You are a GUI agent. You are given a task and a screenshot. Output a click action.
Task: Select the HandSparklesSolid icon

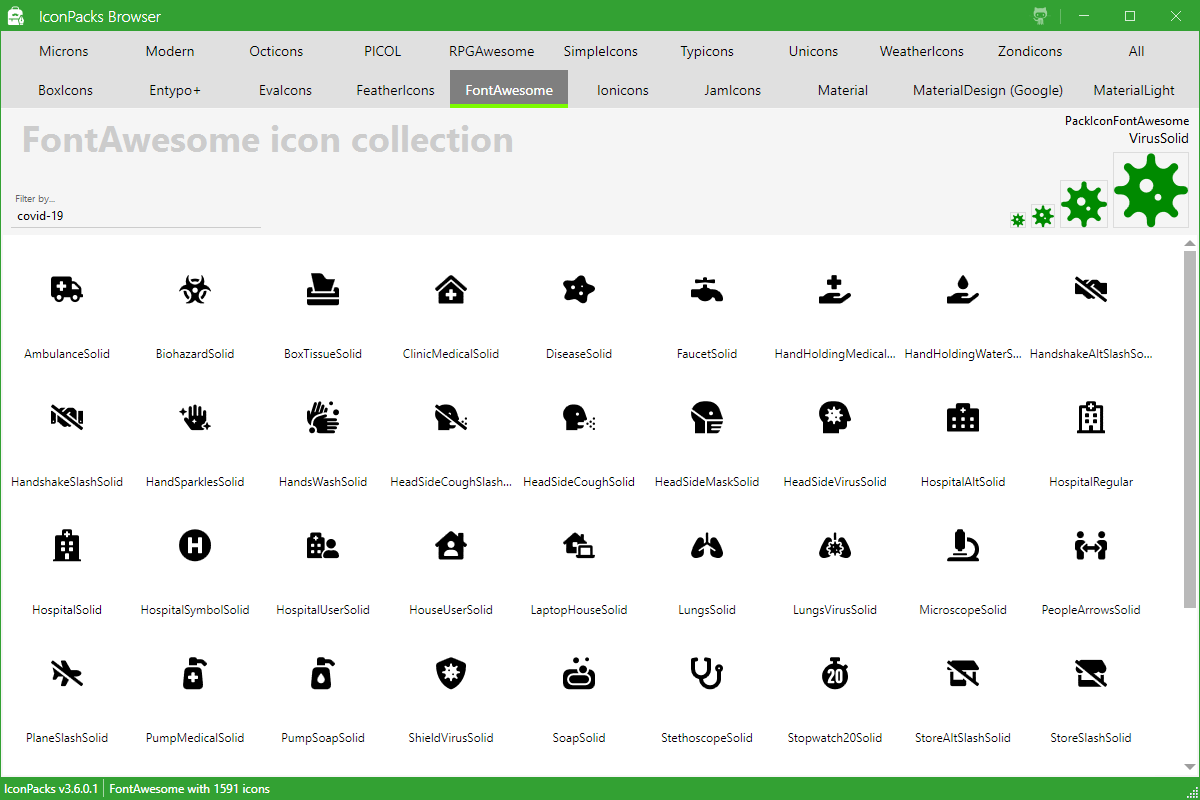(x=195, y=418)
